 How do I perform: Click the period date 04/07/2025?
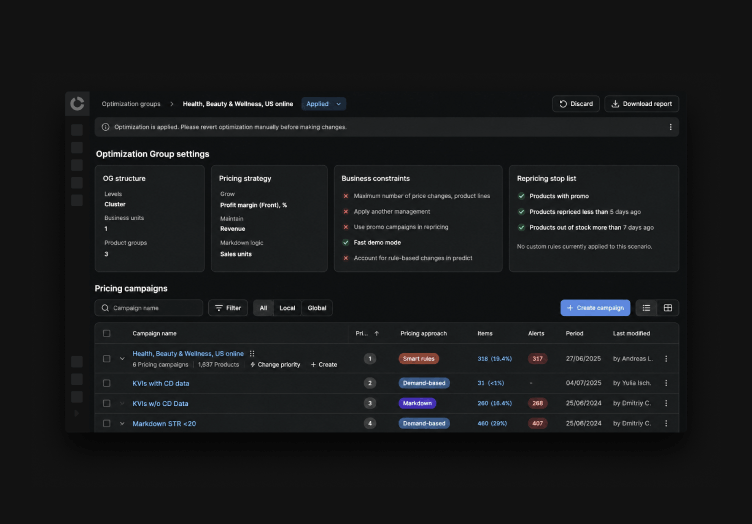[x=583, y=383]
